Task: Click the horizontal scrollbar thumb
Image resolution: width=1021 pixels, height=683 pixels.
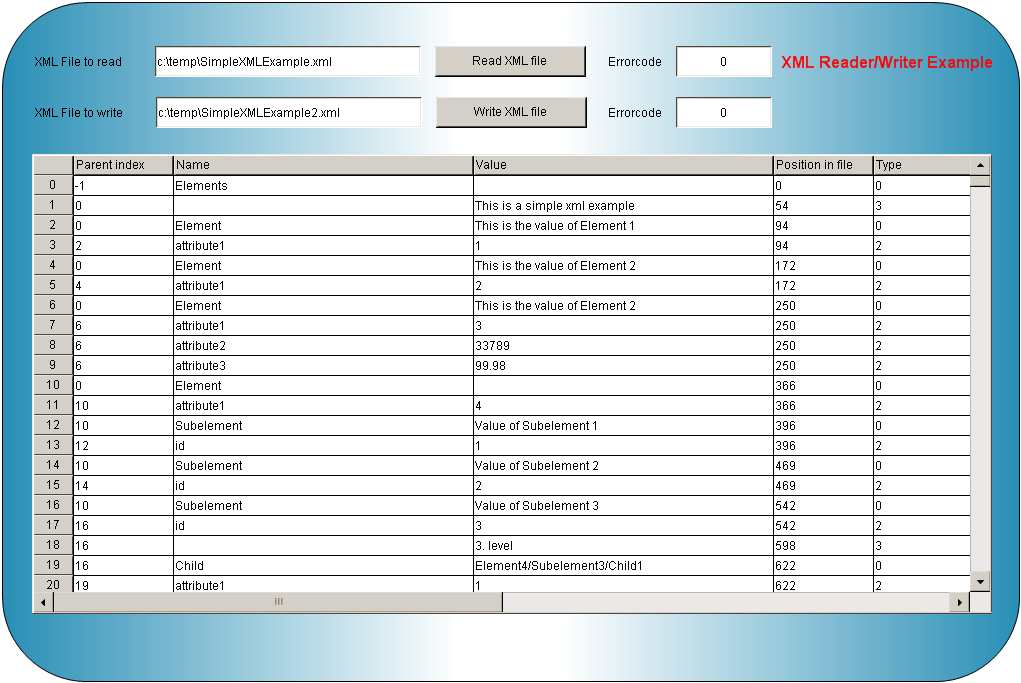Action: click(x=278, y=602)
